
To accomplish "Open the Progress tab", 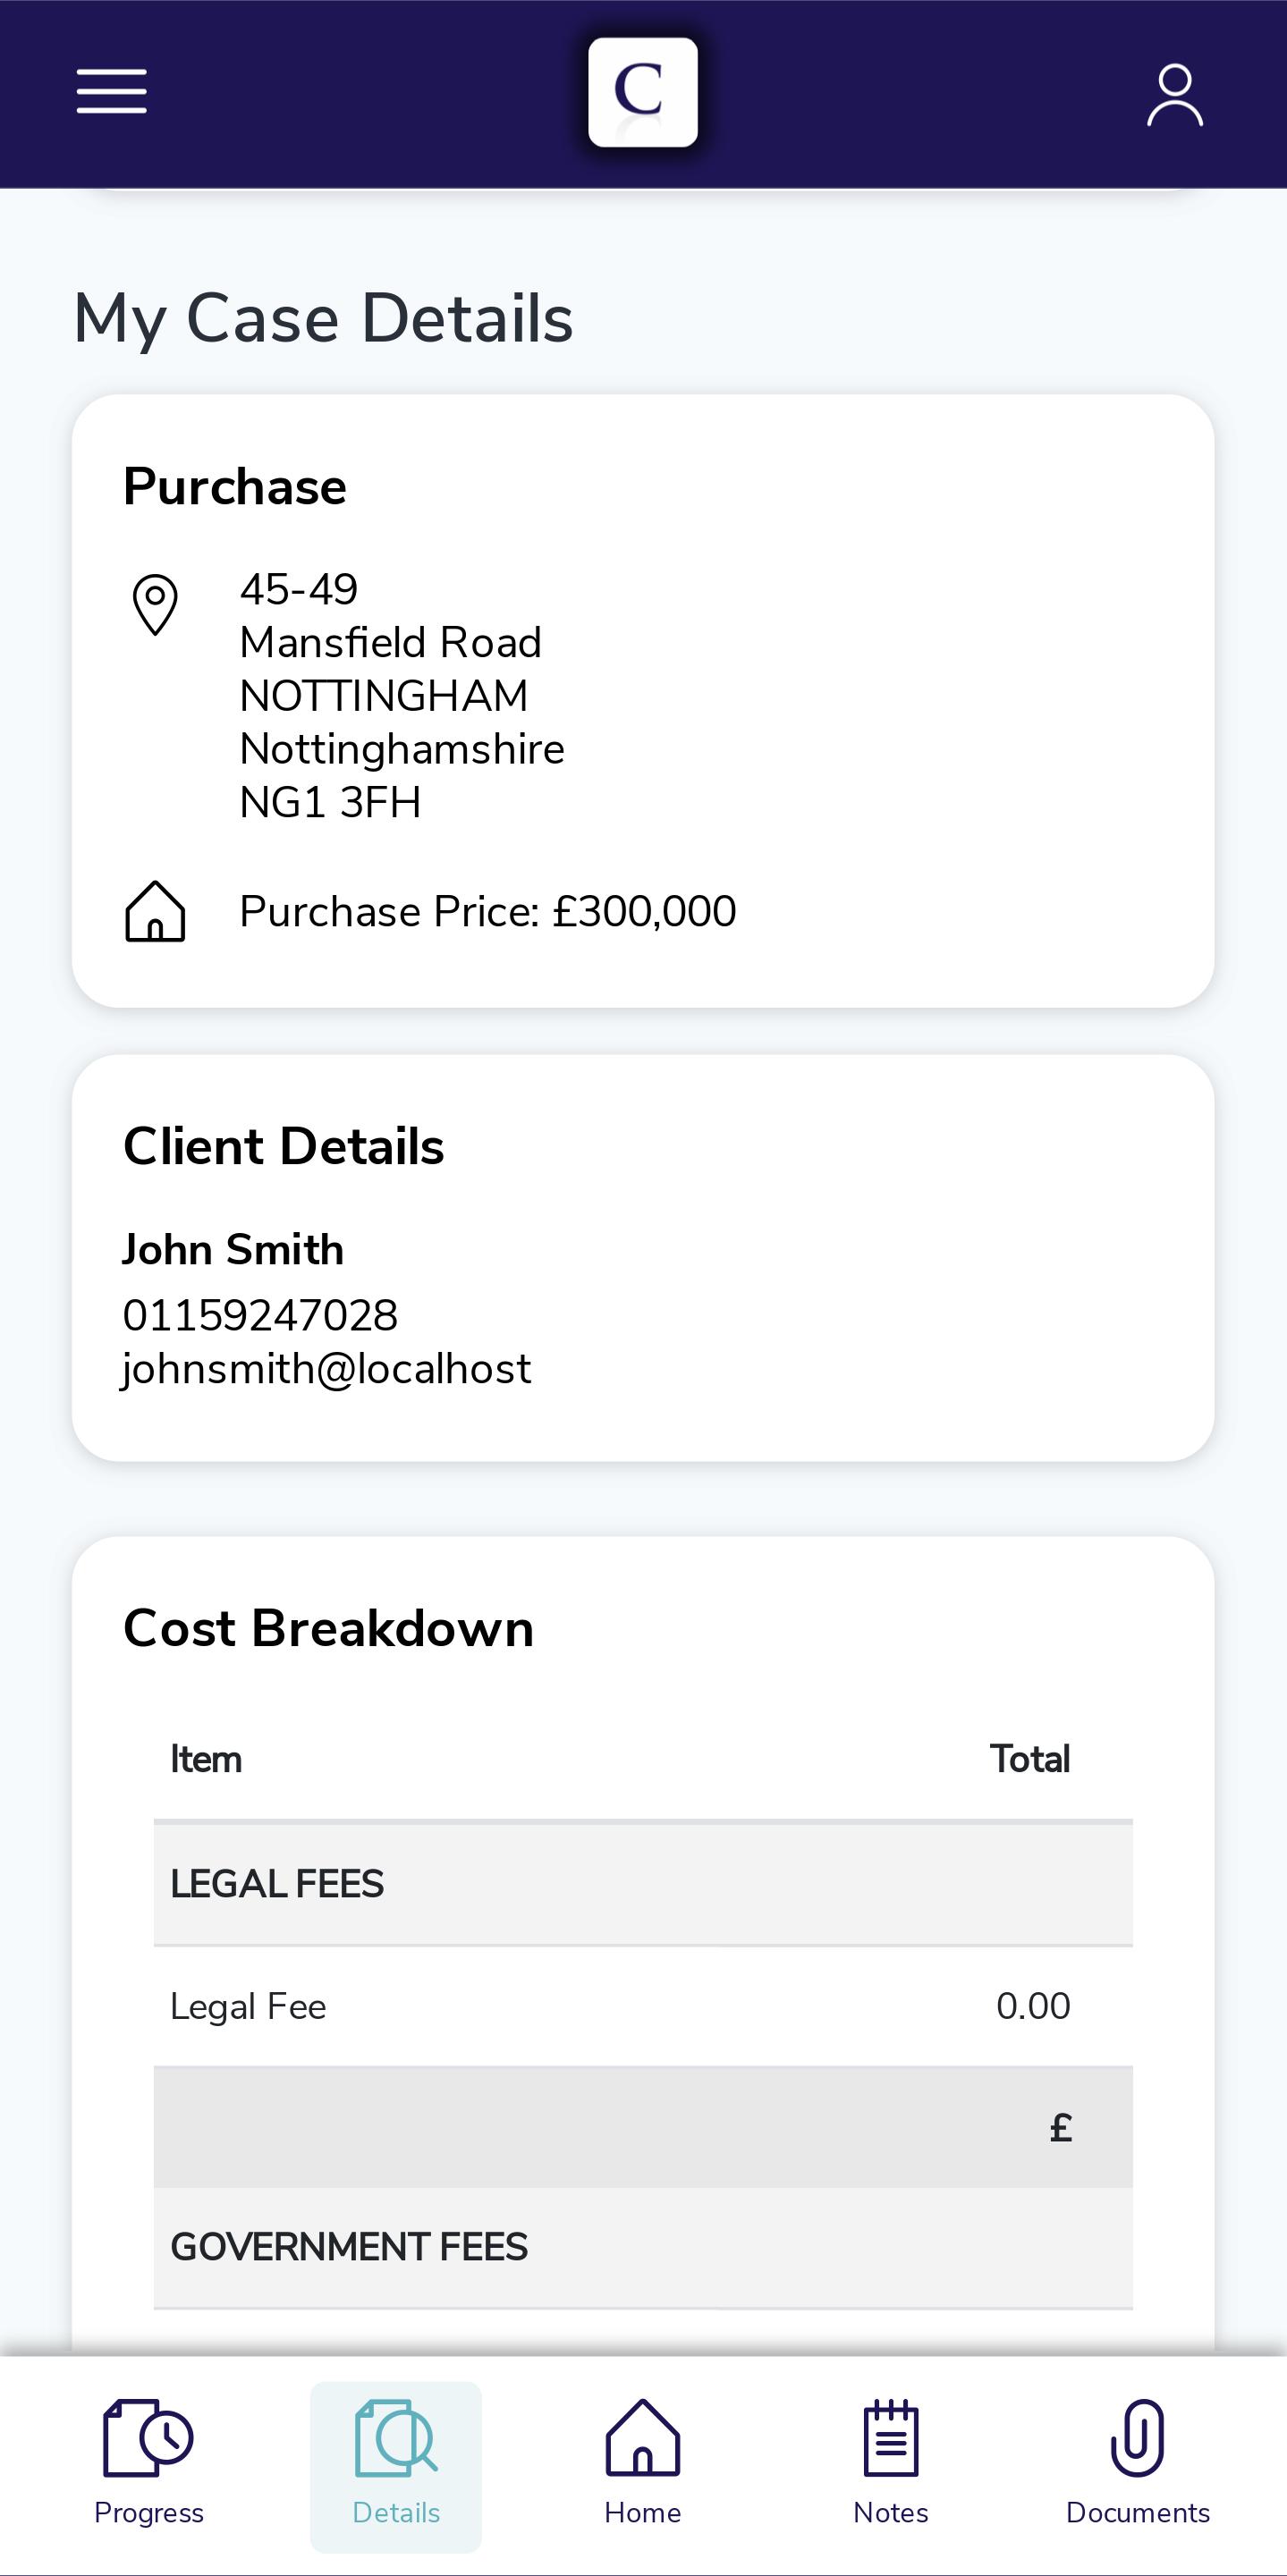I will (149, 2464).
